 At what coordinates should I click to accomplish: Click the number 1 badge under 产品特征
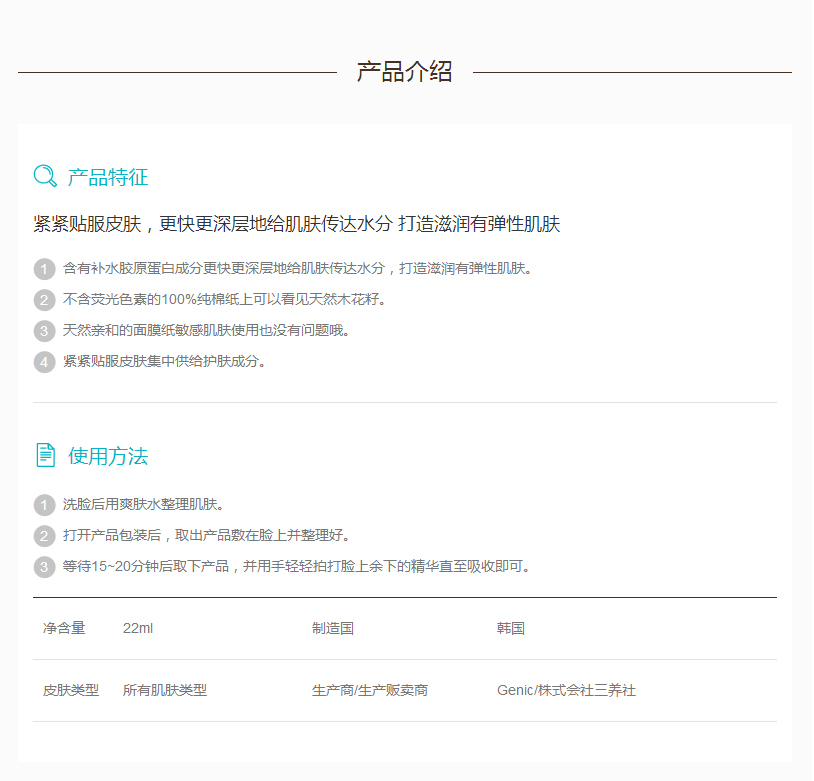(44, 269)
